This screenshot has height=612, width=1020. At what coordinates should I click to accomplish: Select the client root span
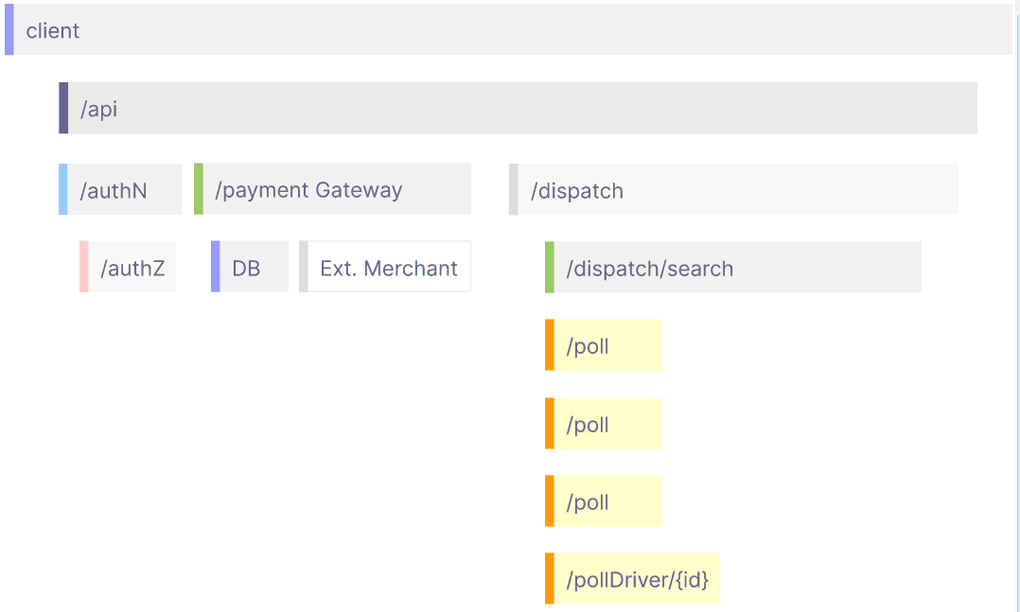(x=510, y=30)
